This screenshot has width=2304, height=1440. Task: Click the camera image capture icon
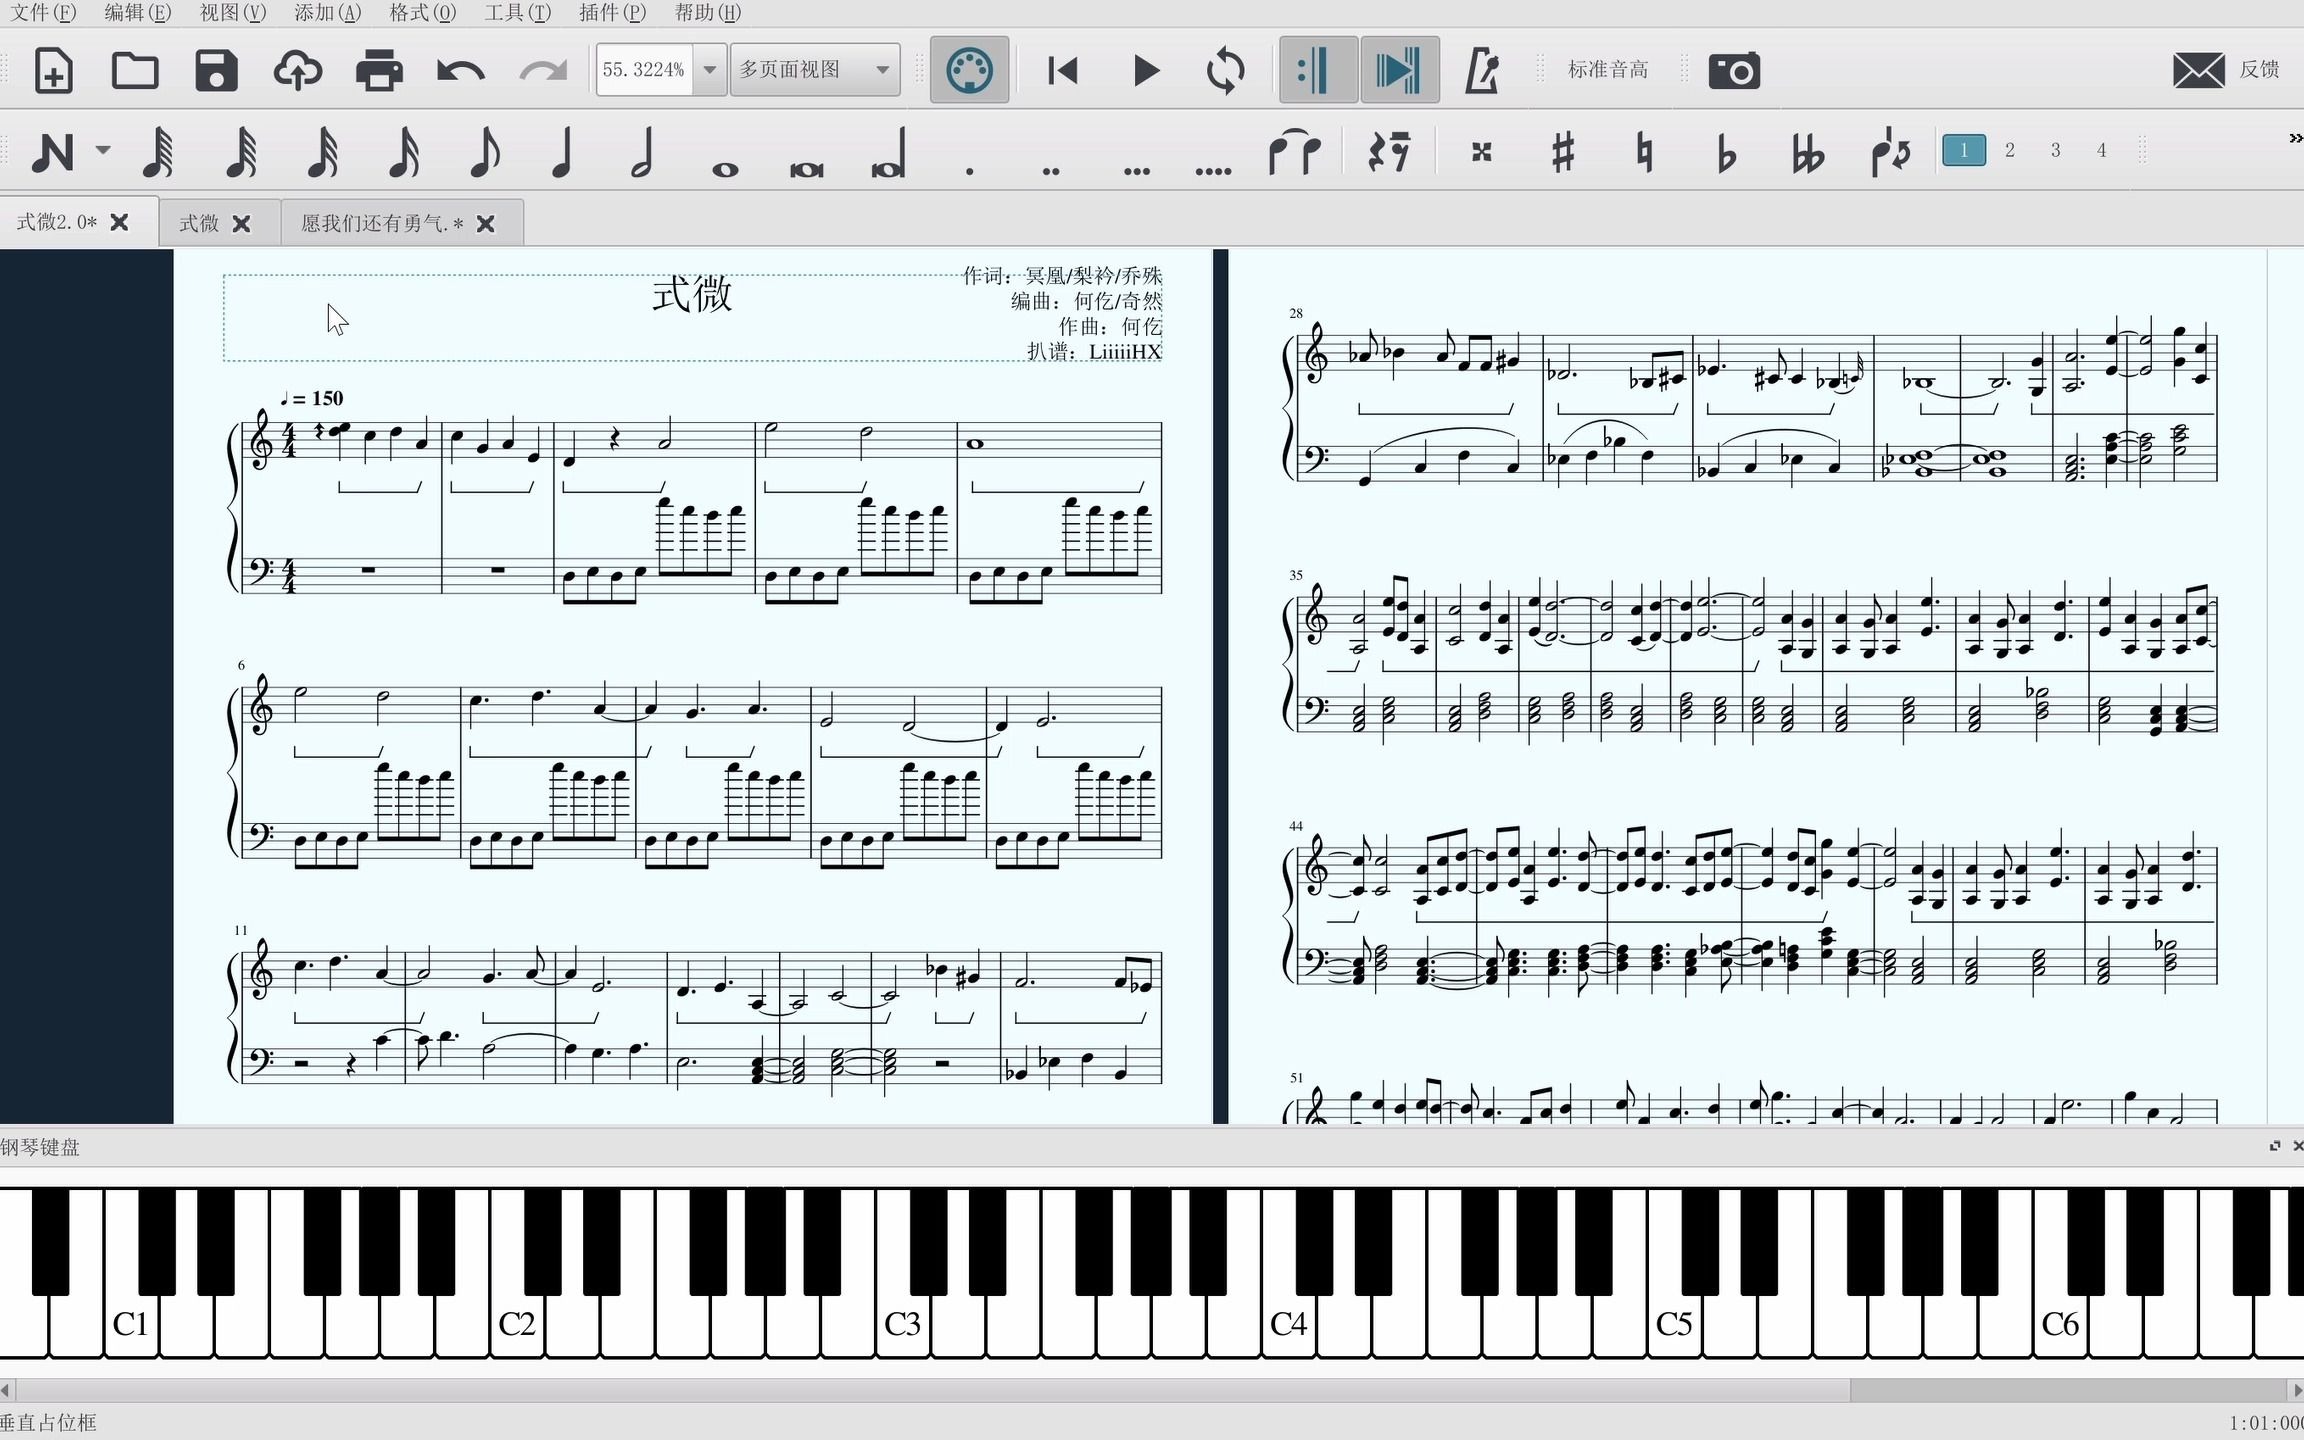point(1733,70)
